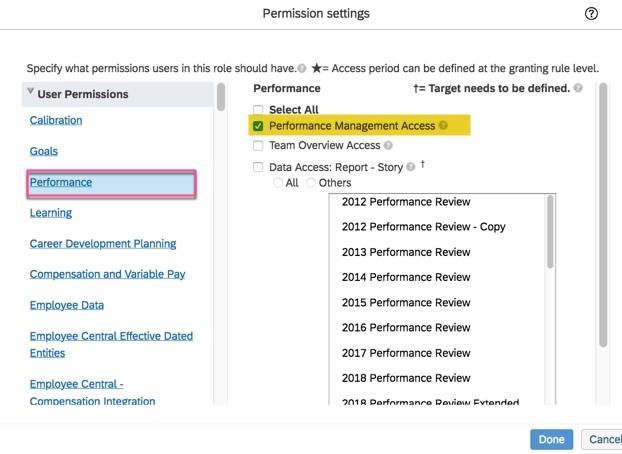Pick 2012 Performance Review - Copy entry

click(423, 227)
